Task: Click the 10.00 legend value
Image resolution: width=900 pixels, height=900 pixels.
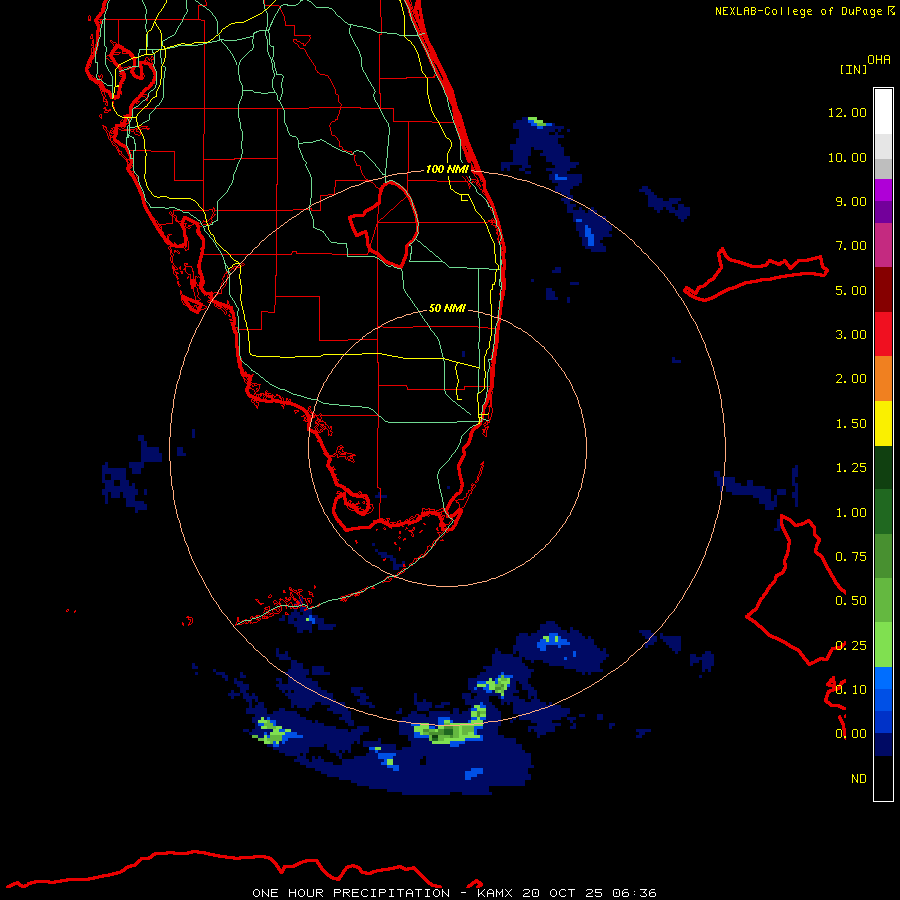Action: tap(847, 157)
